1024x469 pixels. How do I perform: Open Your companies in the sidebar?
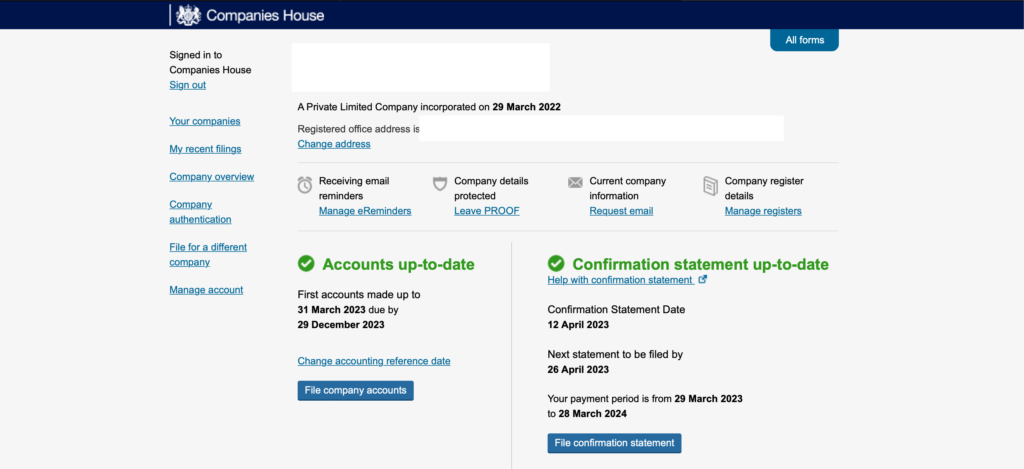(204, 121)
